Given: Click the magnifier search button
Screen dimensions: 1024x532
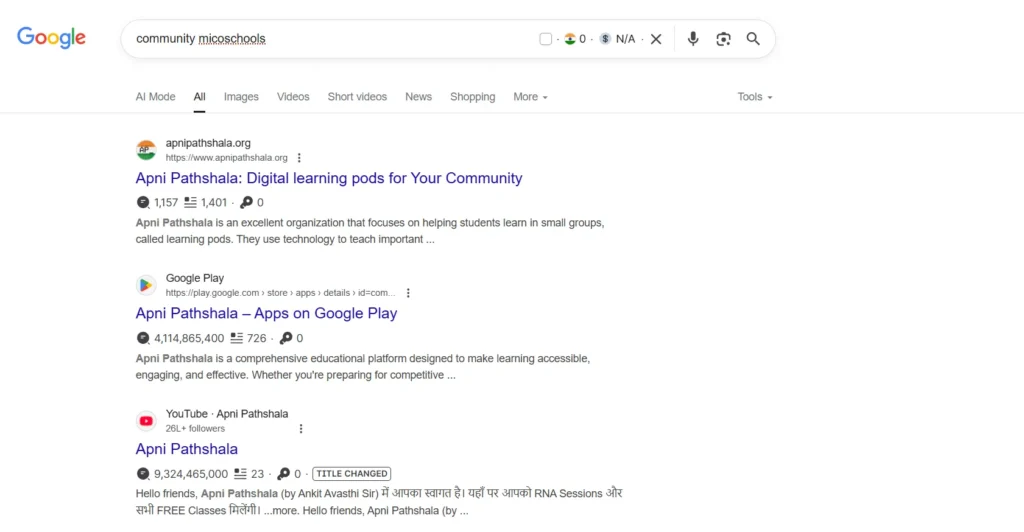Looking at the screenshot, I should [x=753, y=39].
